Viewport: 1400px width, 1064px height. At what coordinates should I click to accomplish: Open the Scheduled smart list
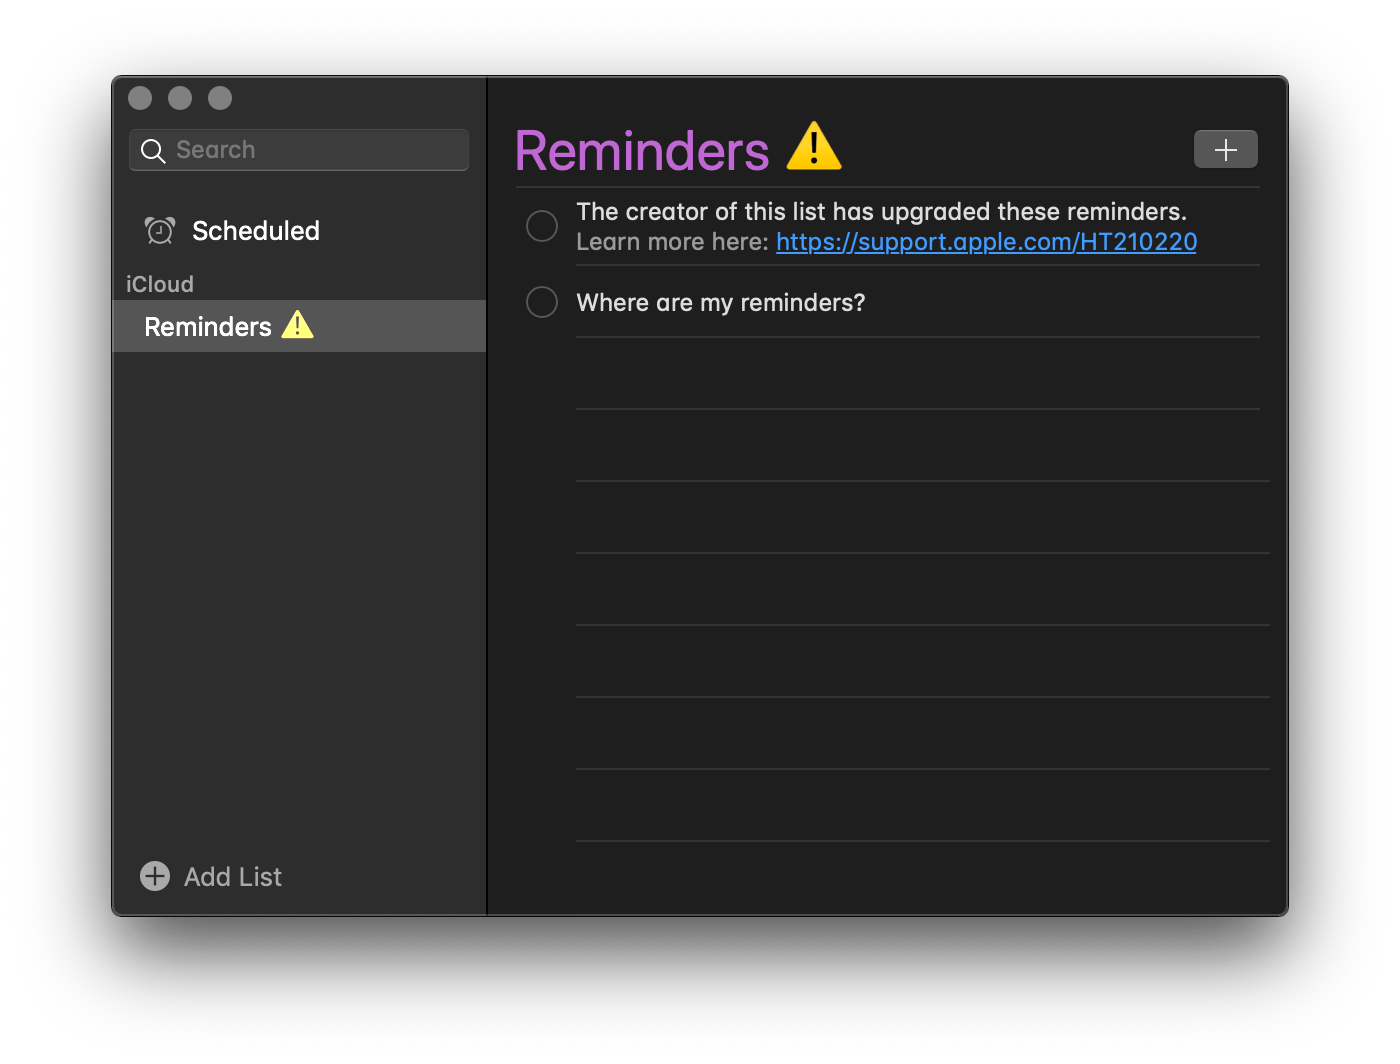pos(255,230)
